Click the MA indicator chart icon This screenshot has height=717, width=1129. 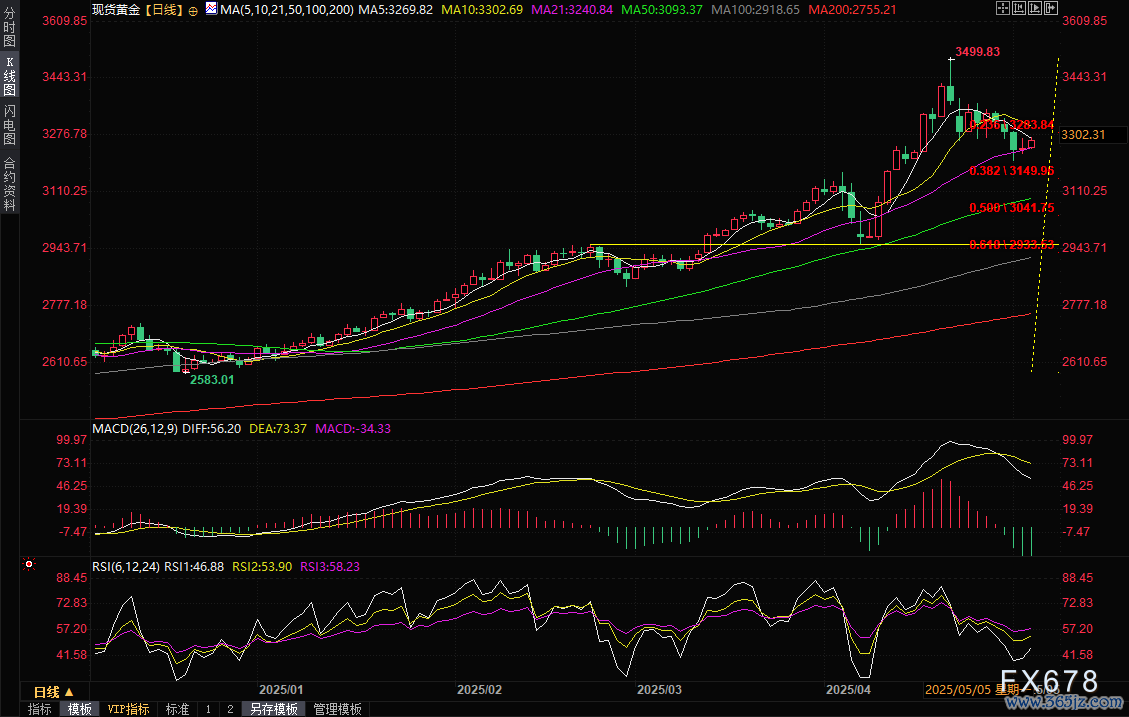click(x=210, y=8)
